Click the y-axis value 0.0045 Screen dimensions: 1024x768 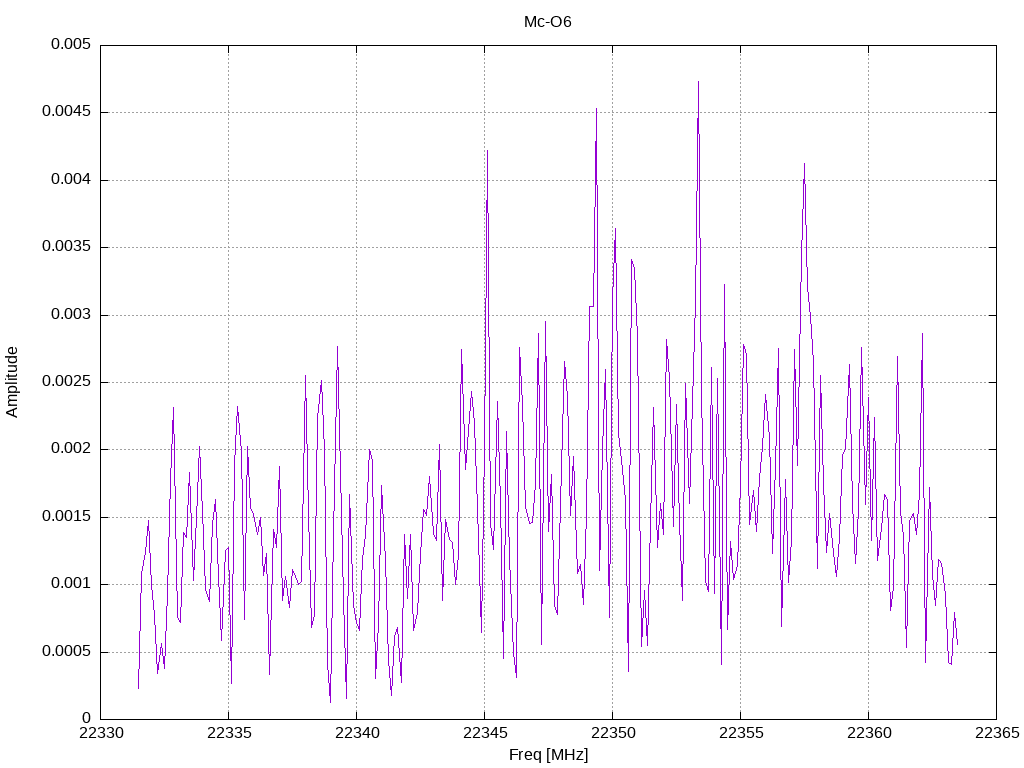[x=67, y=112]
